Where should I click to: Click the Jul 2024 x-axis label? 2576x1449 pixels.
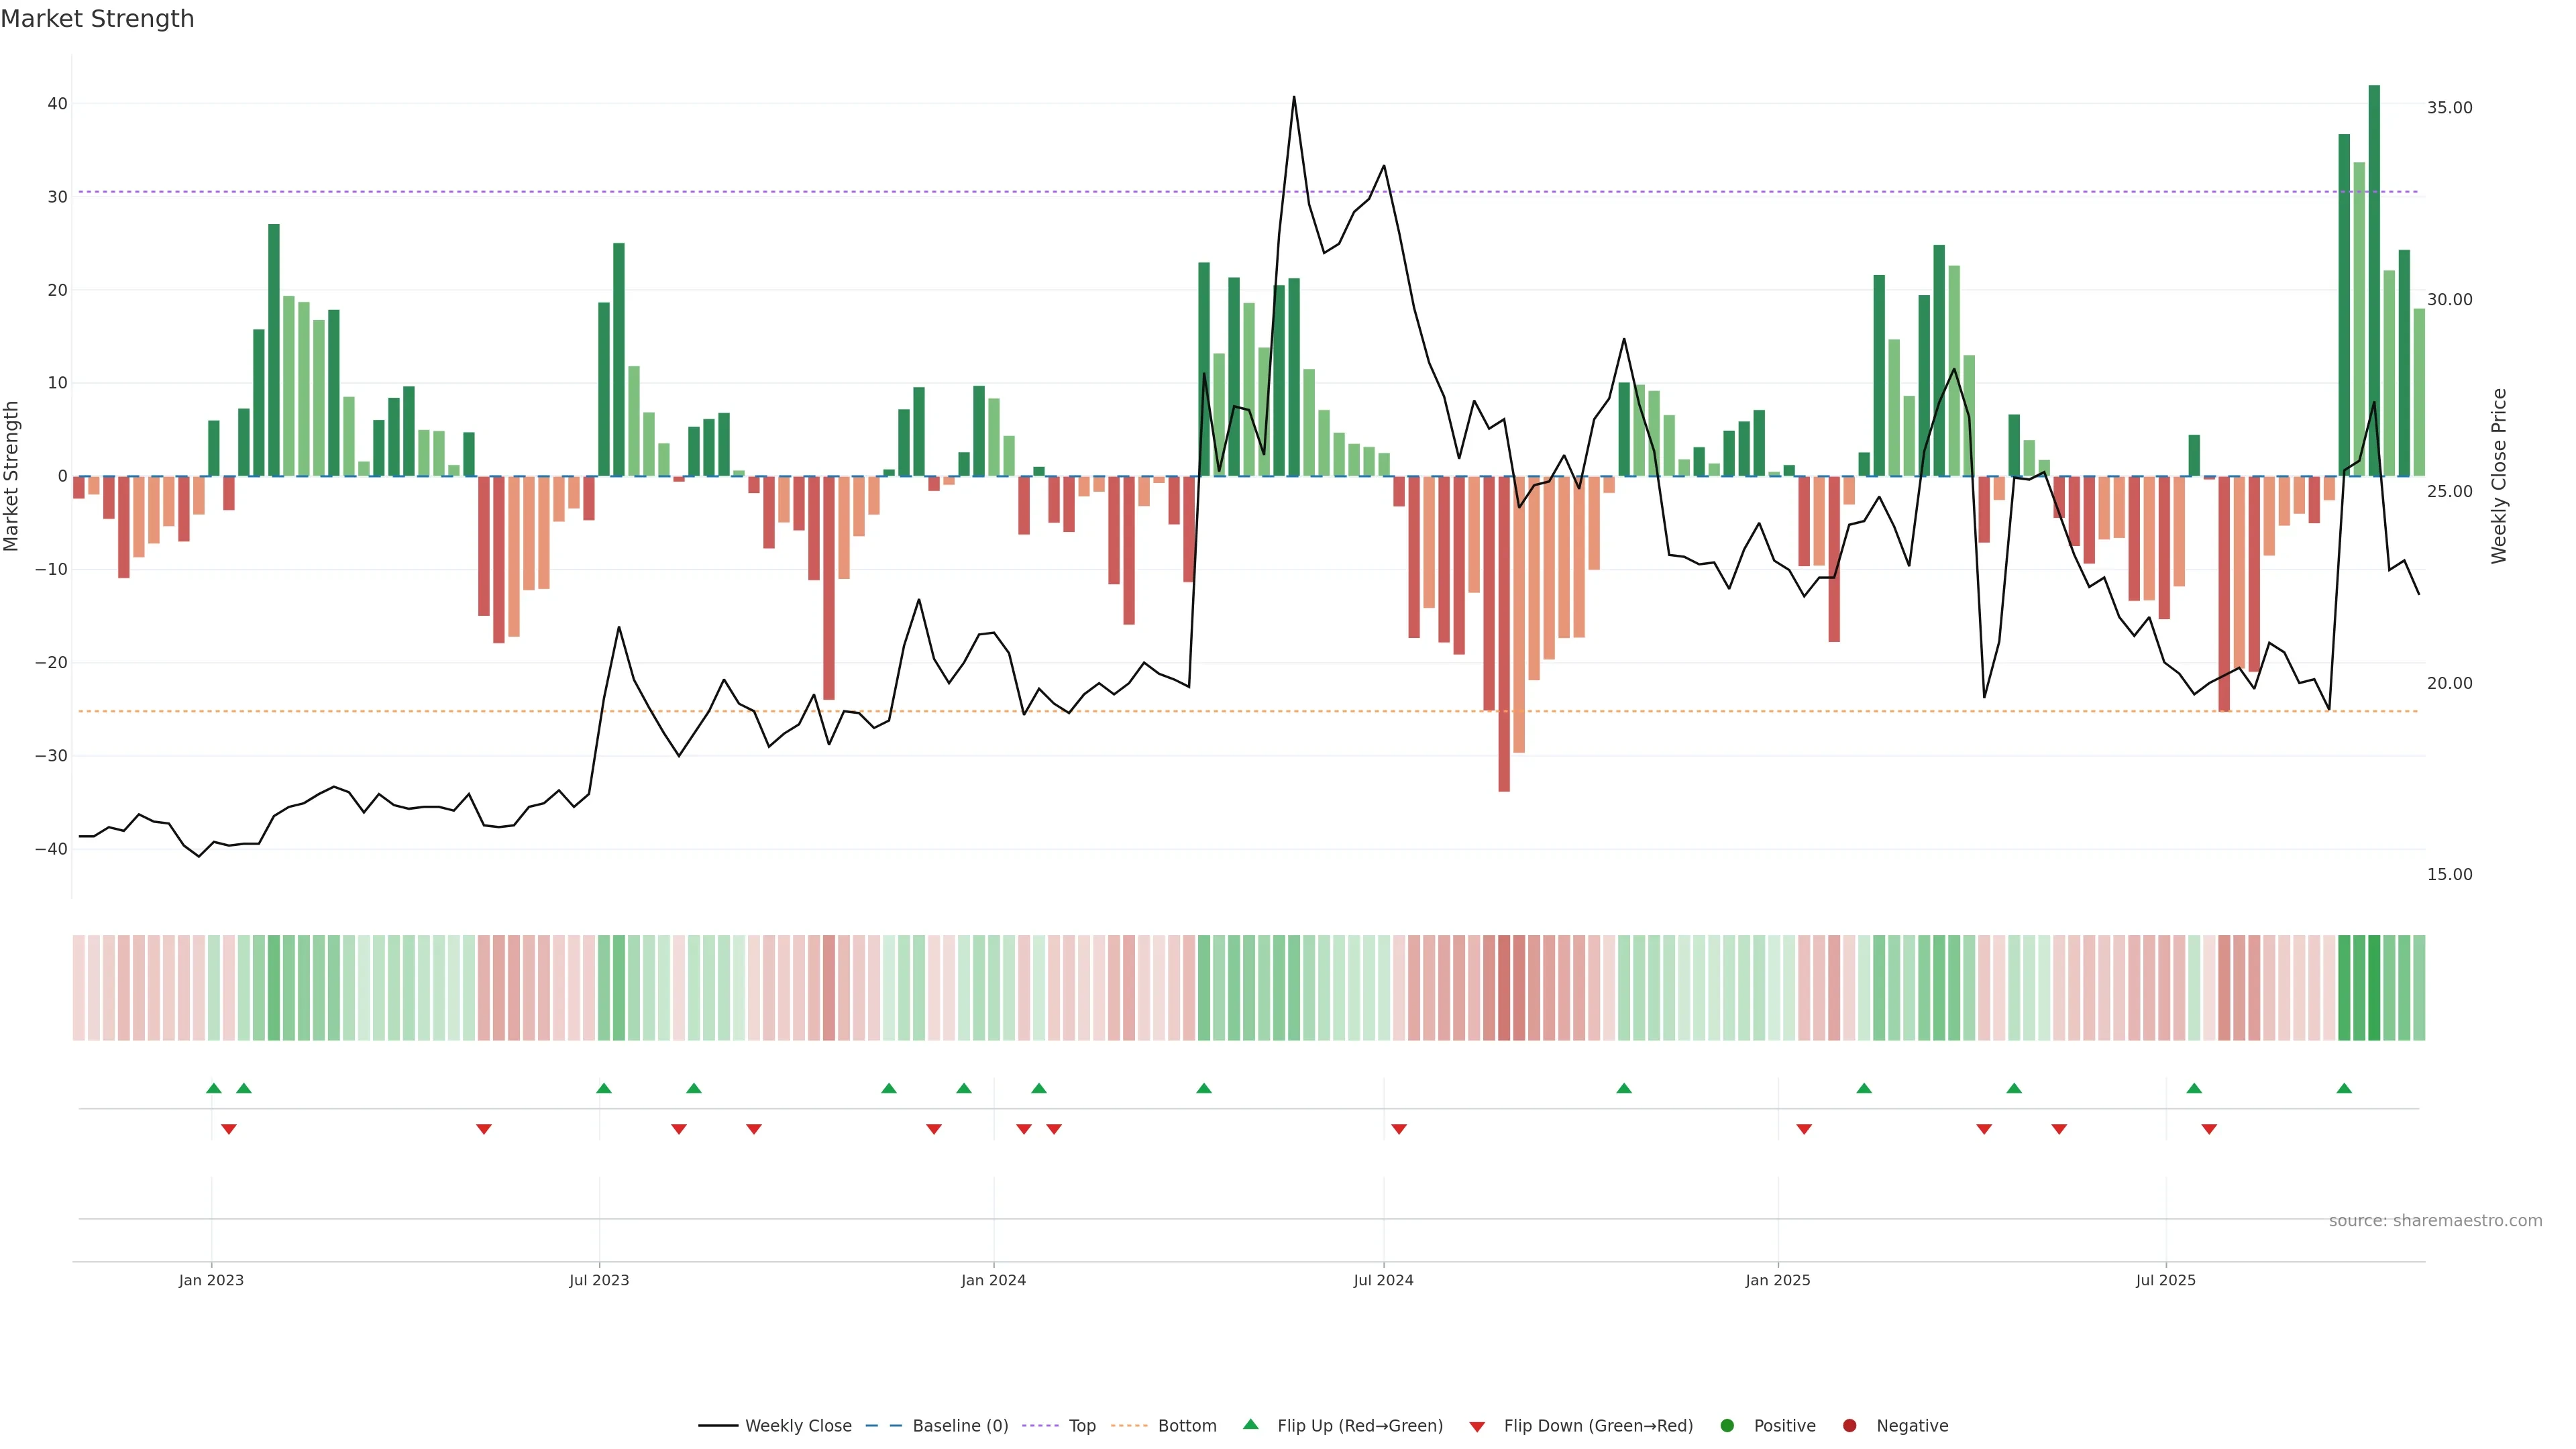tap(1383, 1280)
